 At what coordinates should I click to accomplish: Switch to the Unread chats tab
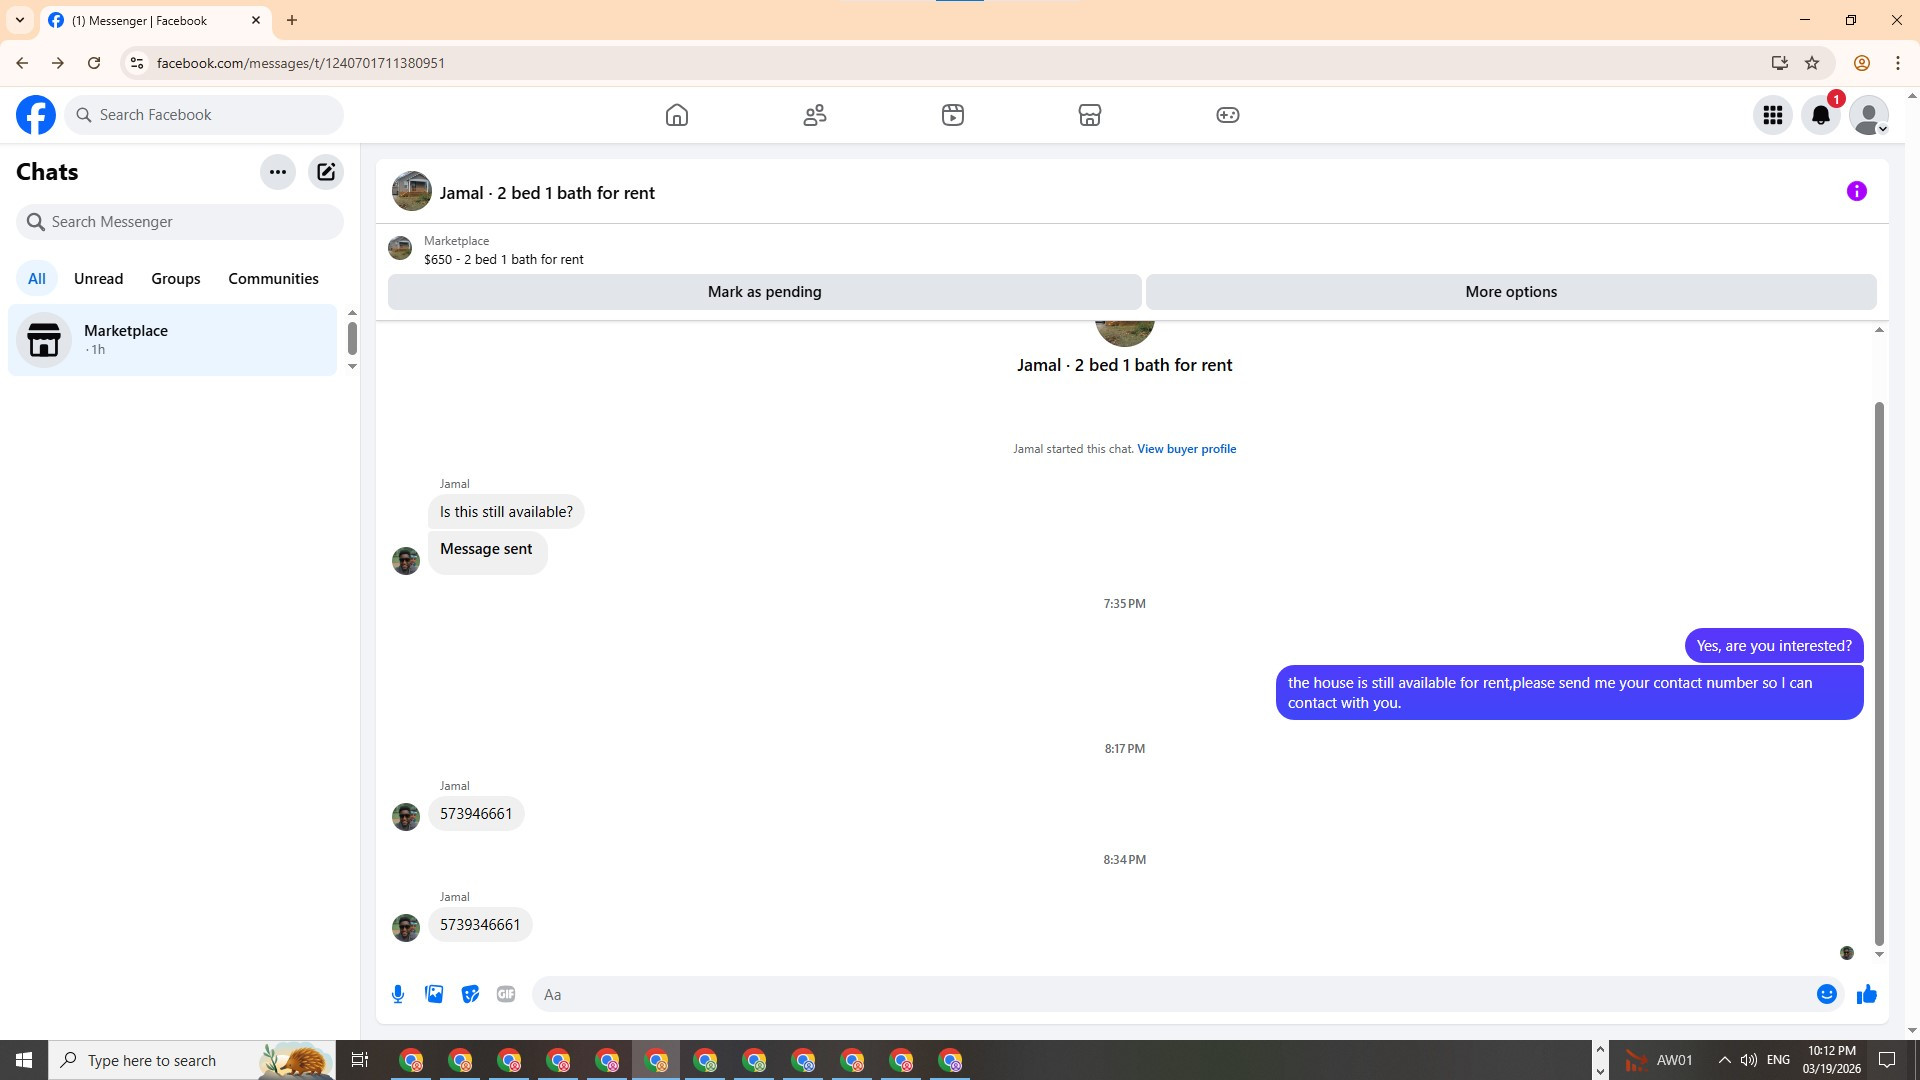click(x=98, y=279)
